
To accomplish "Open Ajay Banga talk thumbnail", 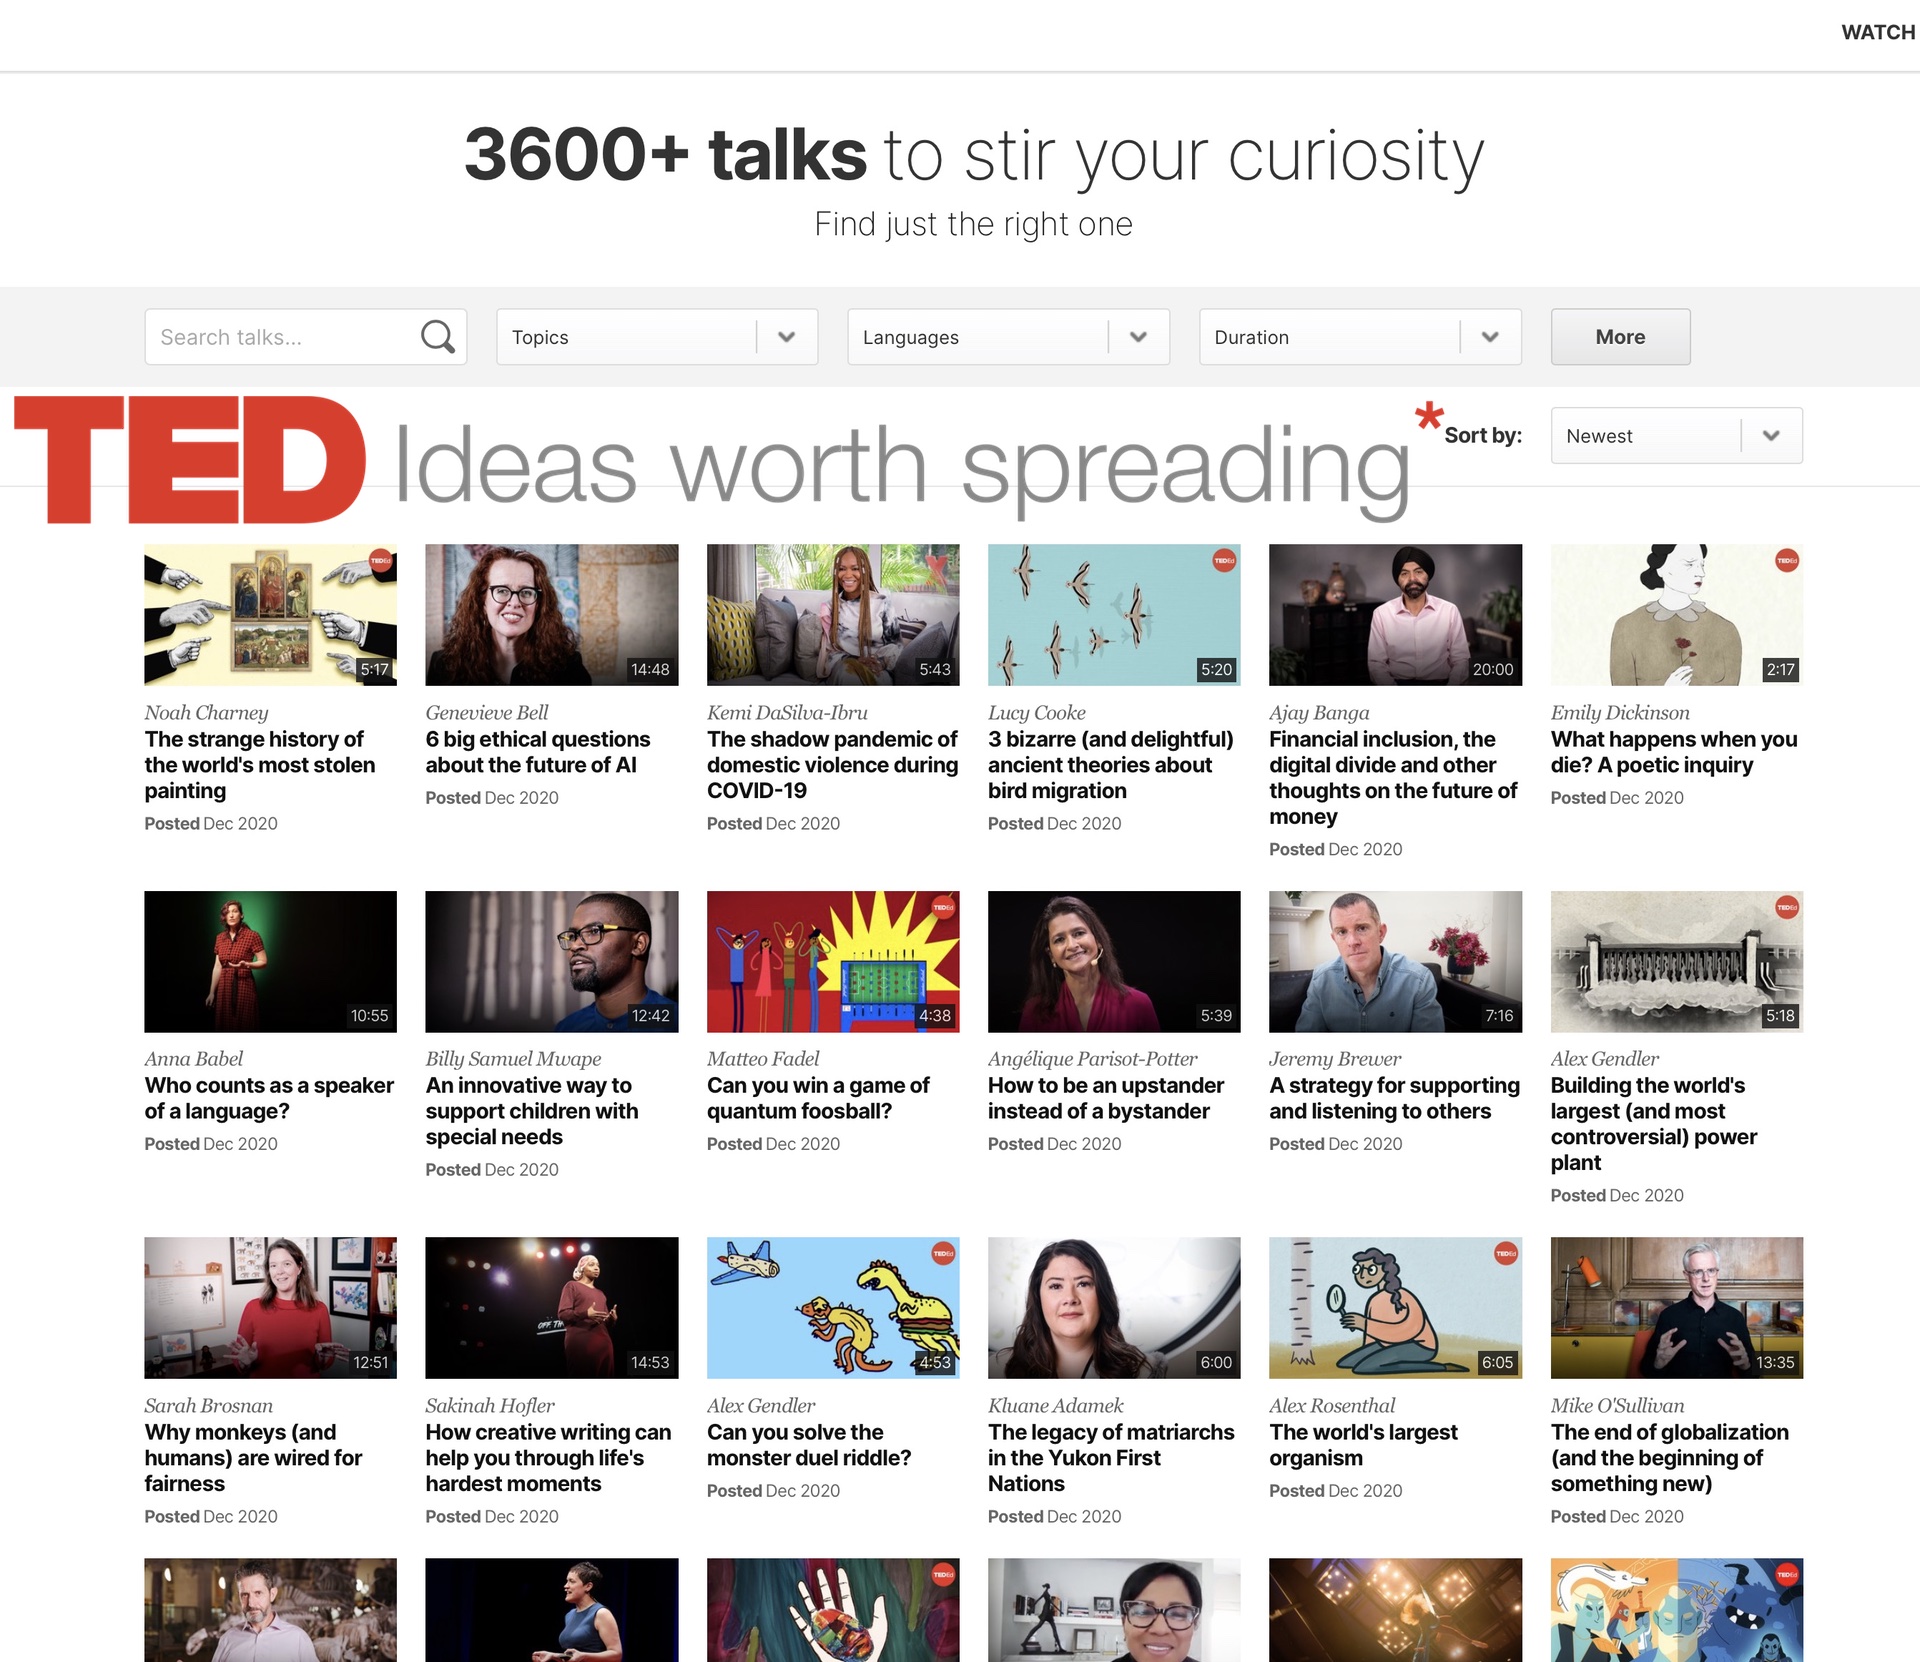I will (1395, 614).
